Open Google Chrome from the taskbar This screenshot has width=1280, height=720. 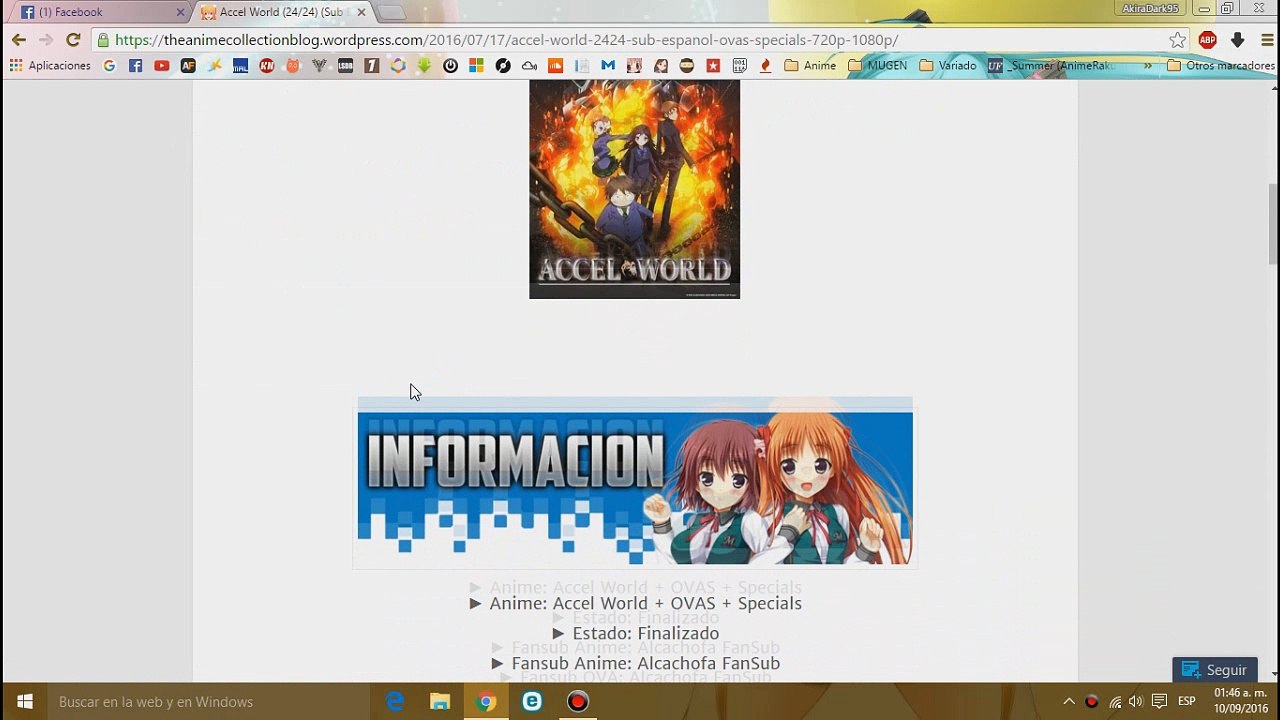(x=486, y=702)
